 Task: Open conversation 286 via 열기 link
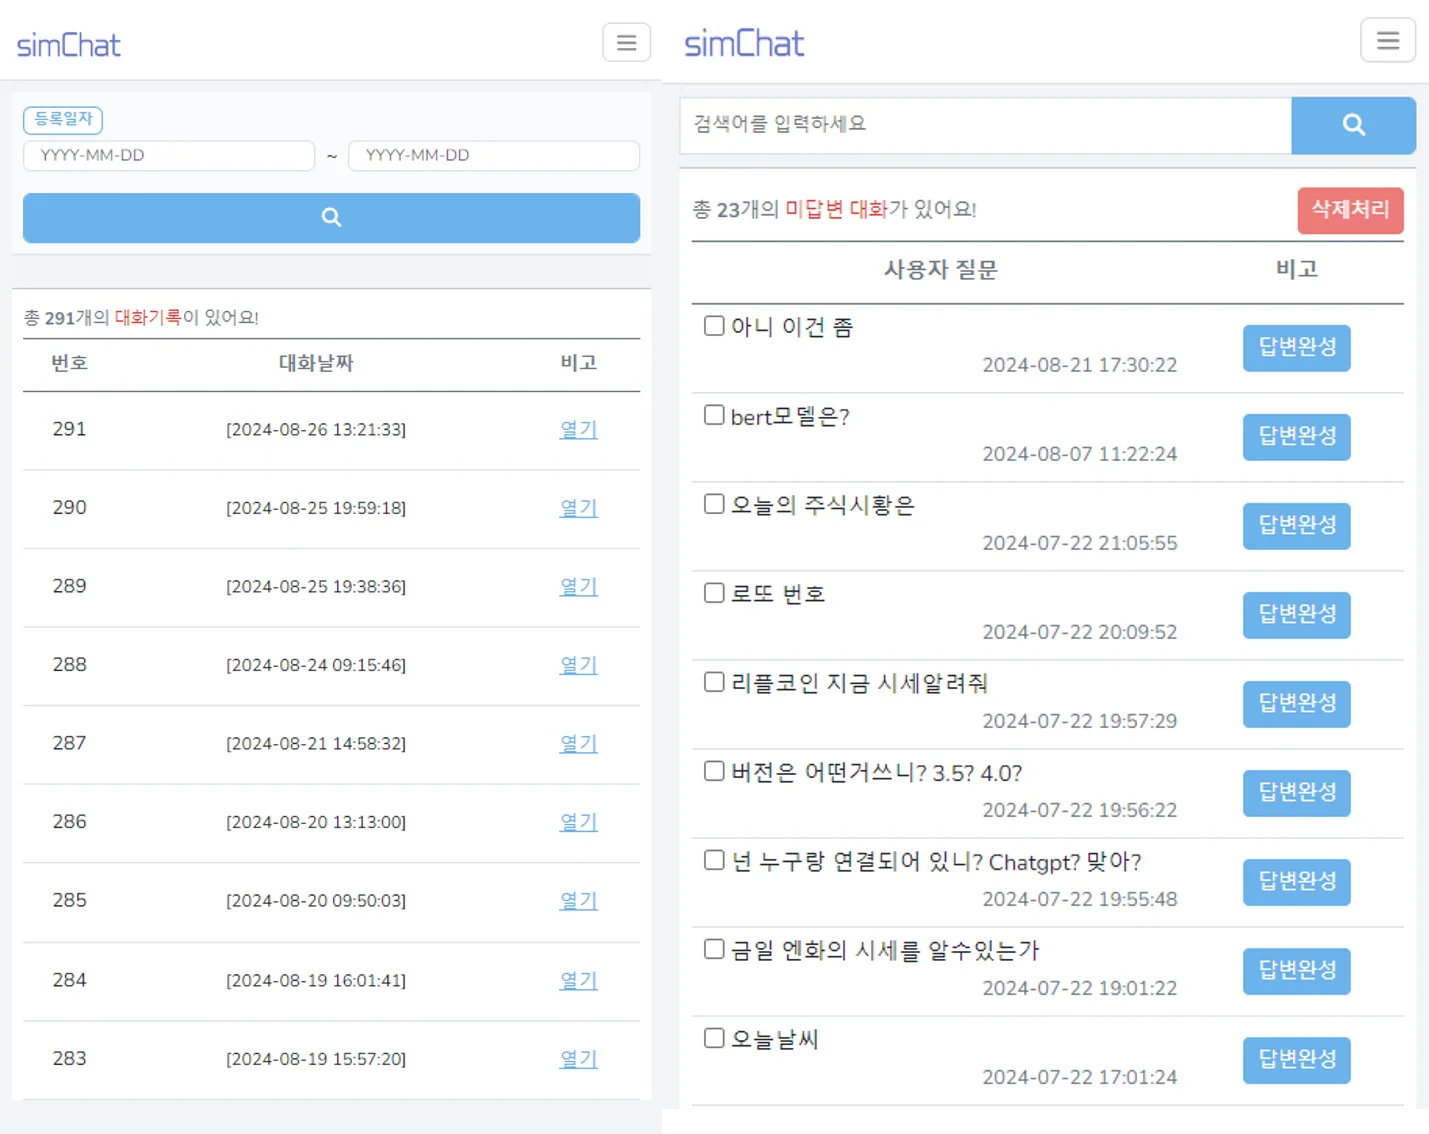click(x=579, y=822)
